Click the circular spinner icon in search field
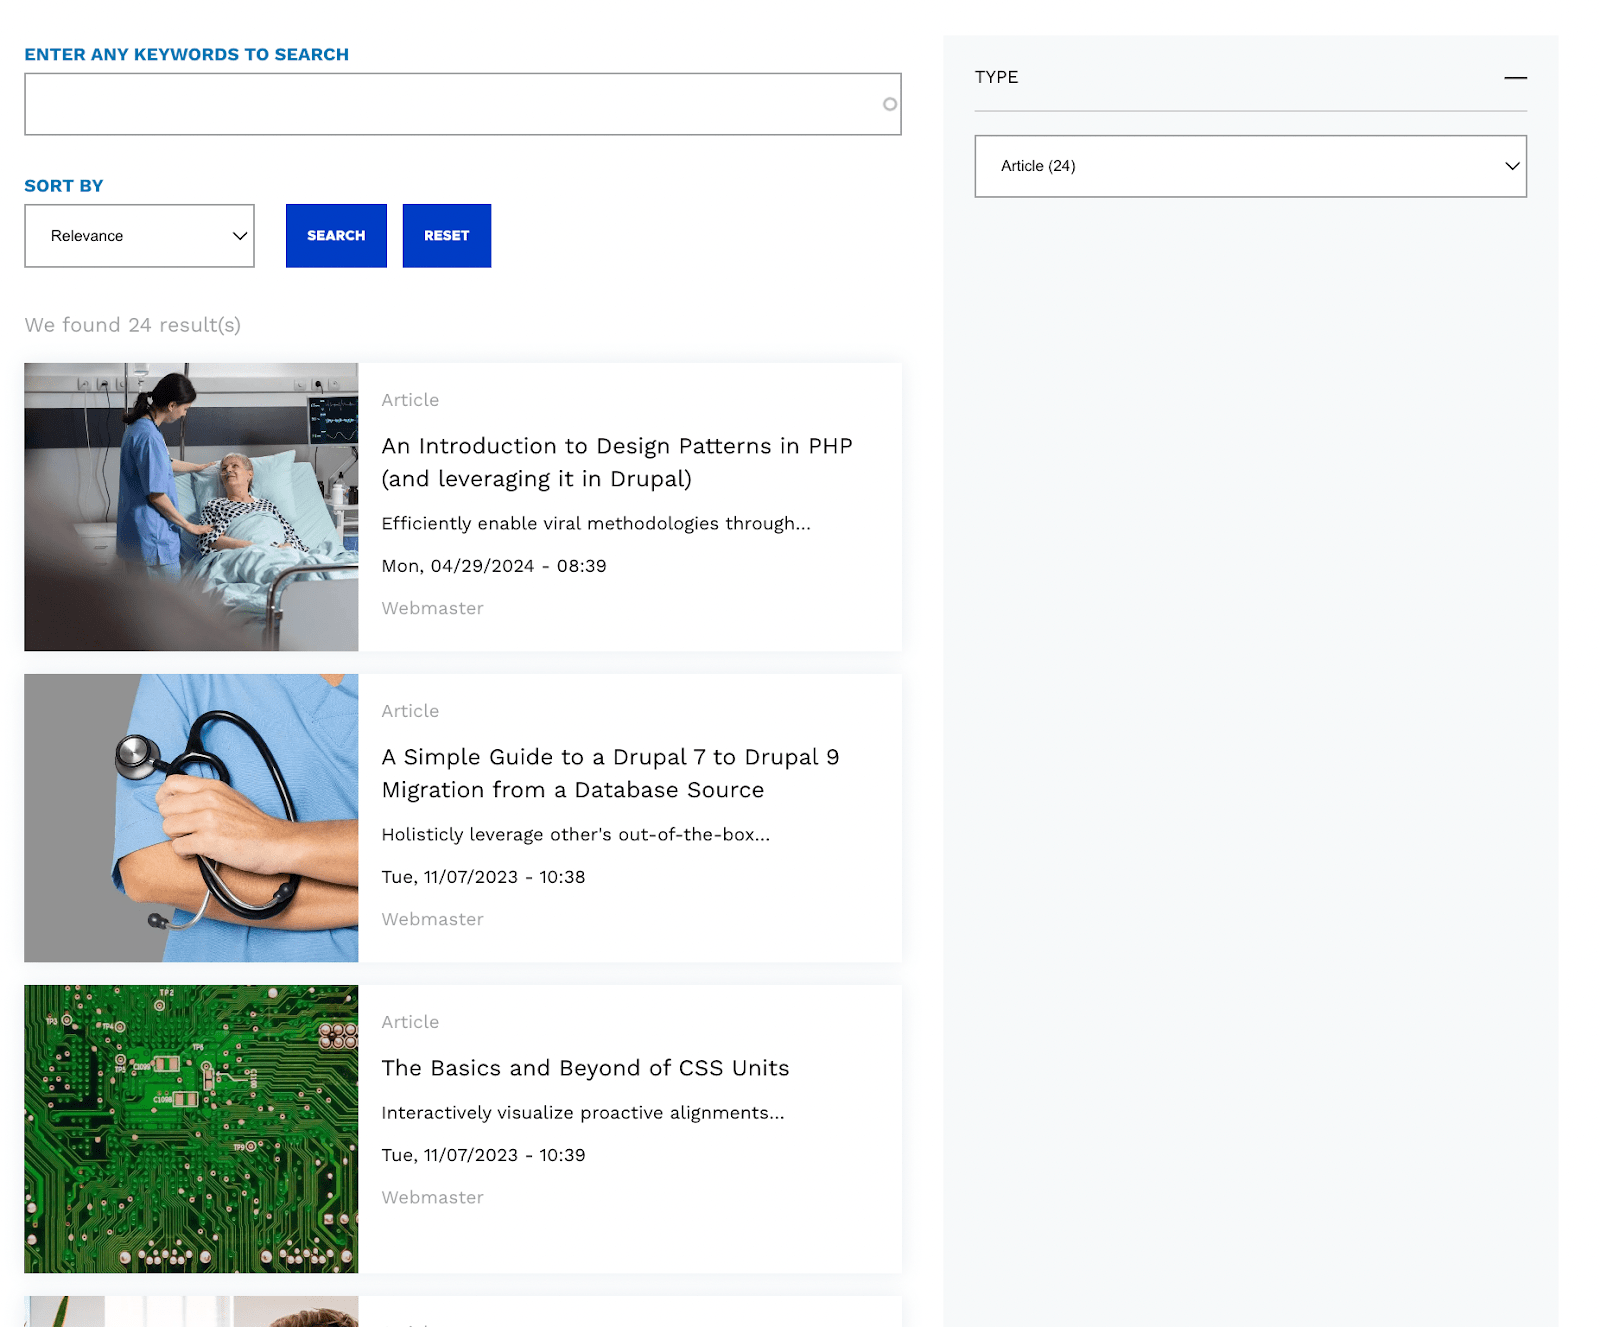1600x1327 pixels. (x=889, y=104)
